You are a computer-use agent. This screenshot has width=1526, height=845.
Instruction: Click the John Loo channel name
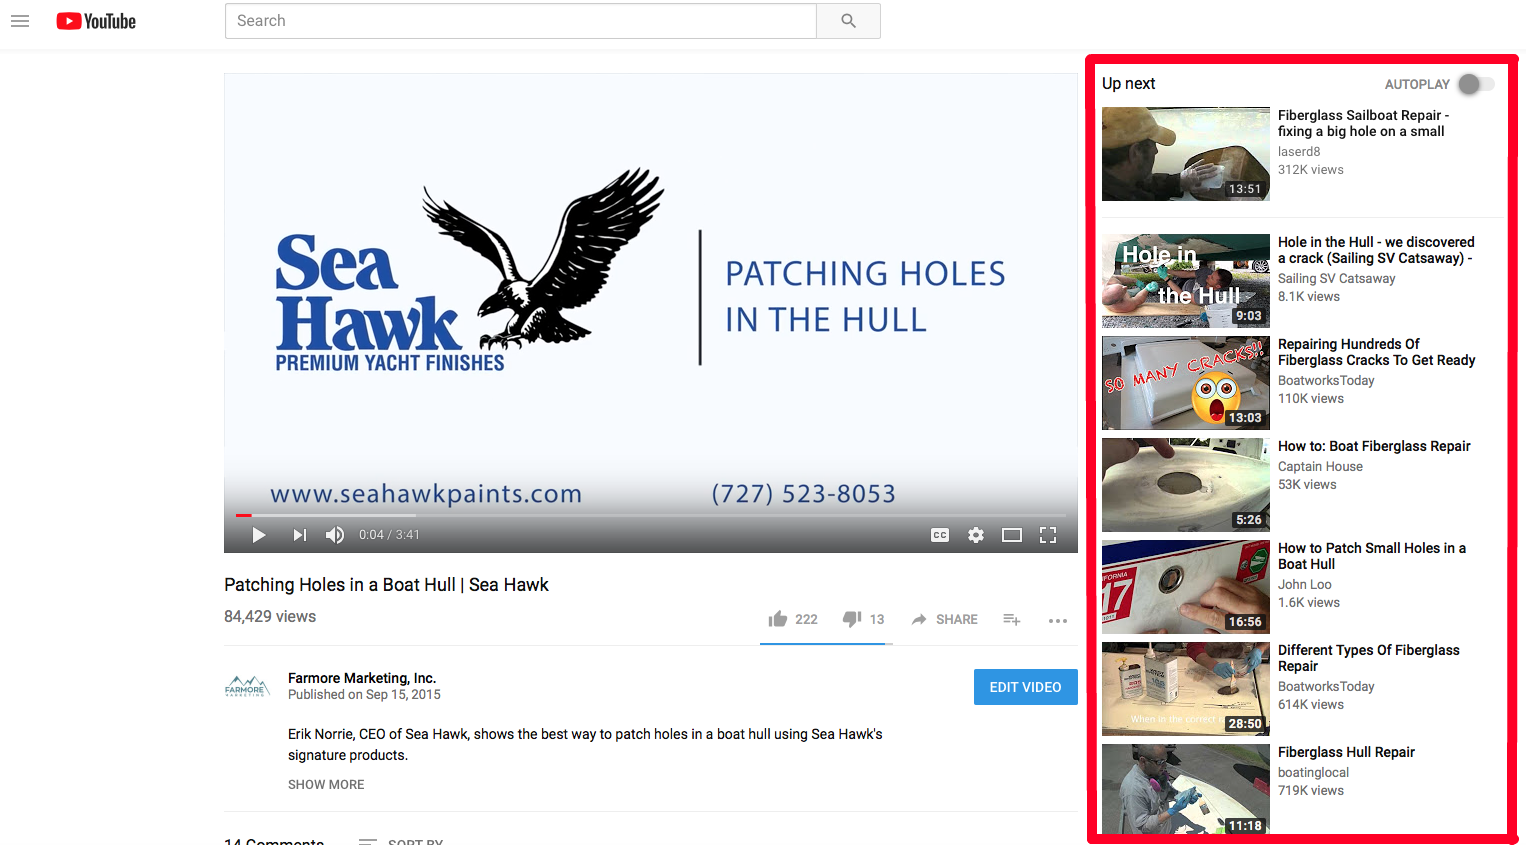click(x=1304, y=585)
